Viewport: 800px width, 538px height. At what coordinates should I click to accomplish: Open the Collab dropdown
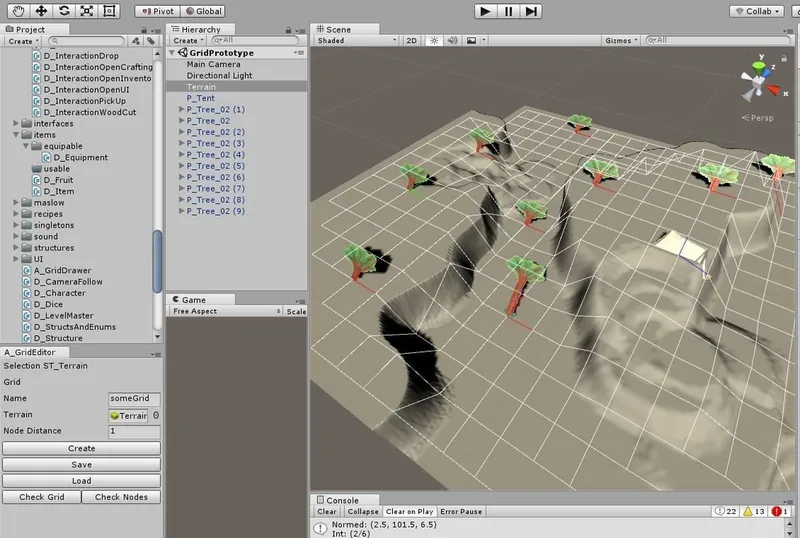(757, 11)
